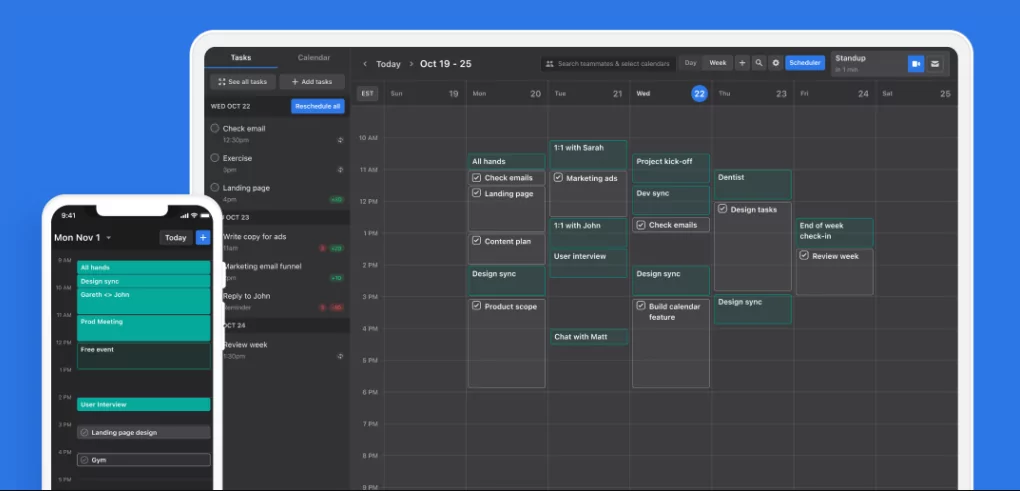Click Search teammates & select calendars field

(x=608, y=64)
